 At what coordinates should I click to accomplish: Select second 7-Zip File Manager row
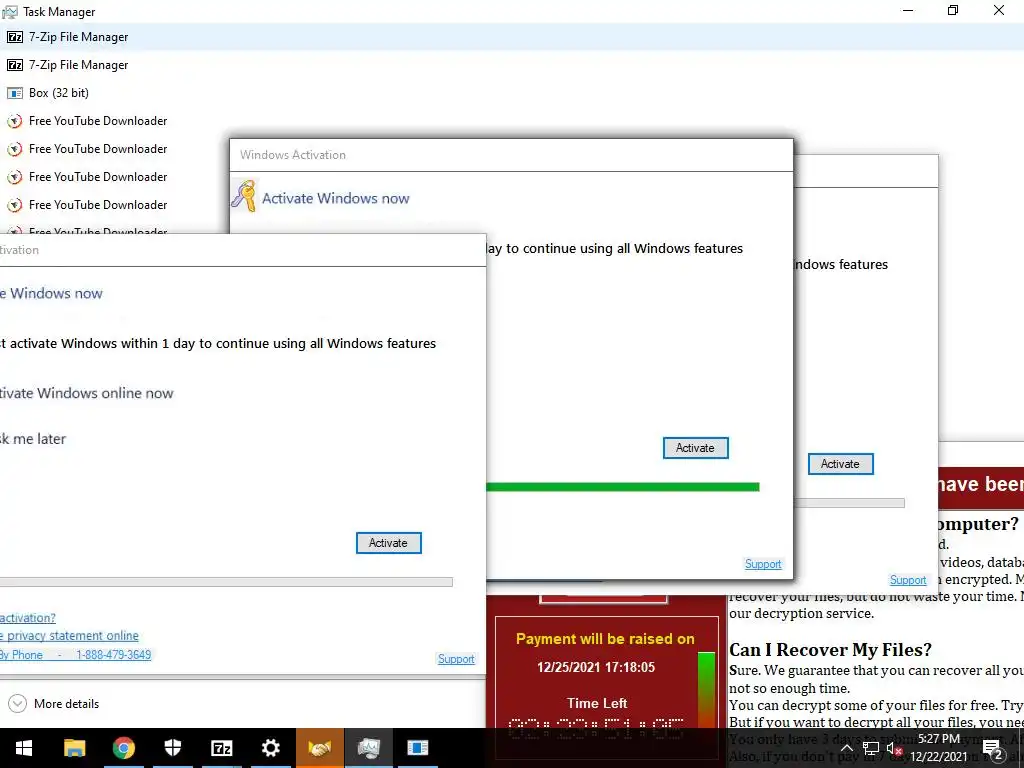tap(512, 65)
